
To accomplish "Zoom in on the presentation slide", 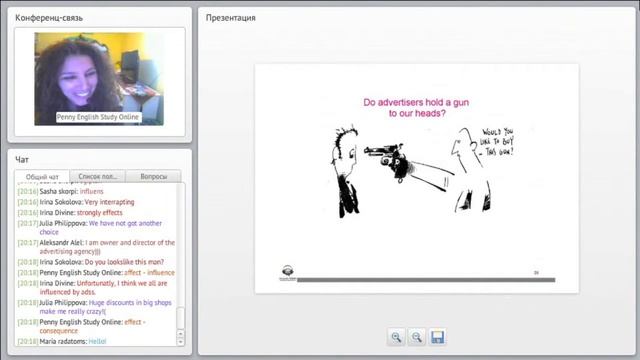I will pyautogui.click(x=396, y=337).
